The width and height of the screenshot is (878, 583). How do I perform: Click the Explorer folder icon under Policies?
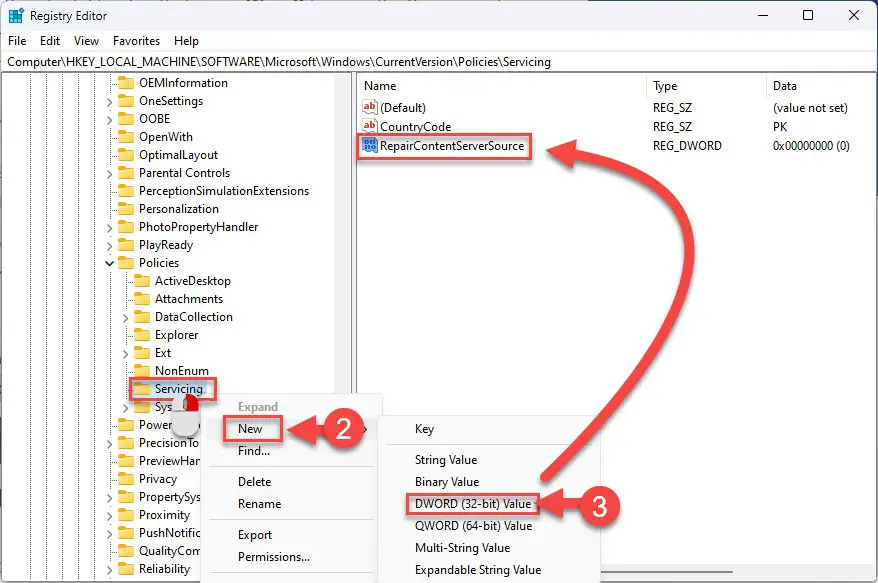[x=142, y=335]
